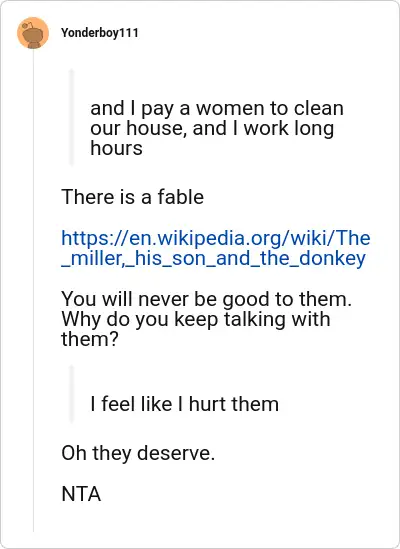Screen dimensions: 400x549
Task: Click the word 'them?' ending the paragraph
Action: 90,339
